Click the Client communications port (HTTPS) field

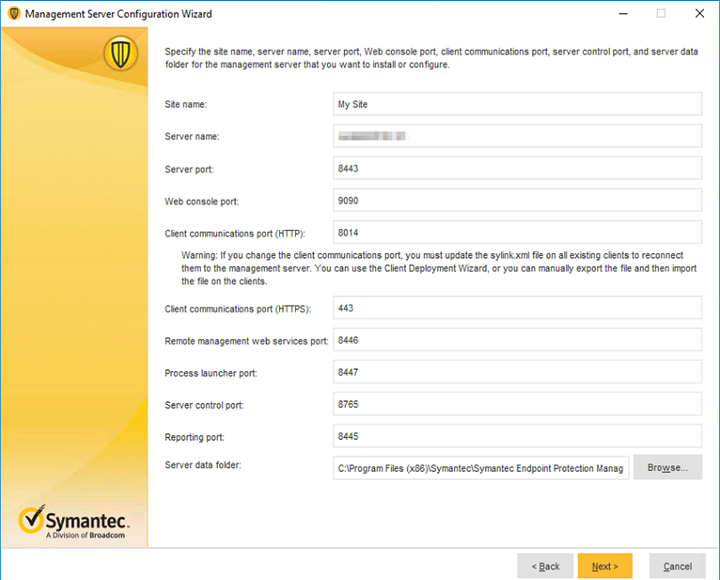click(517, 308)
